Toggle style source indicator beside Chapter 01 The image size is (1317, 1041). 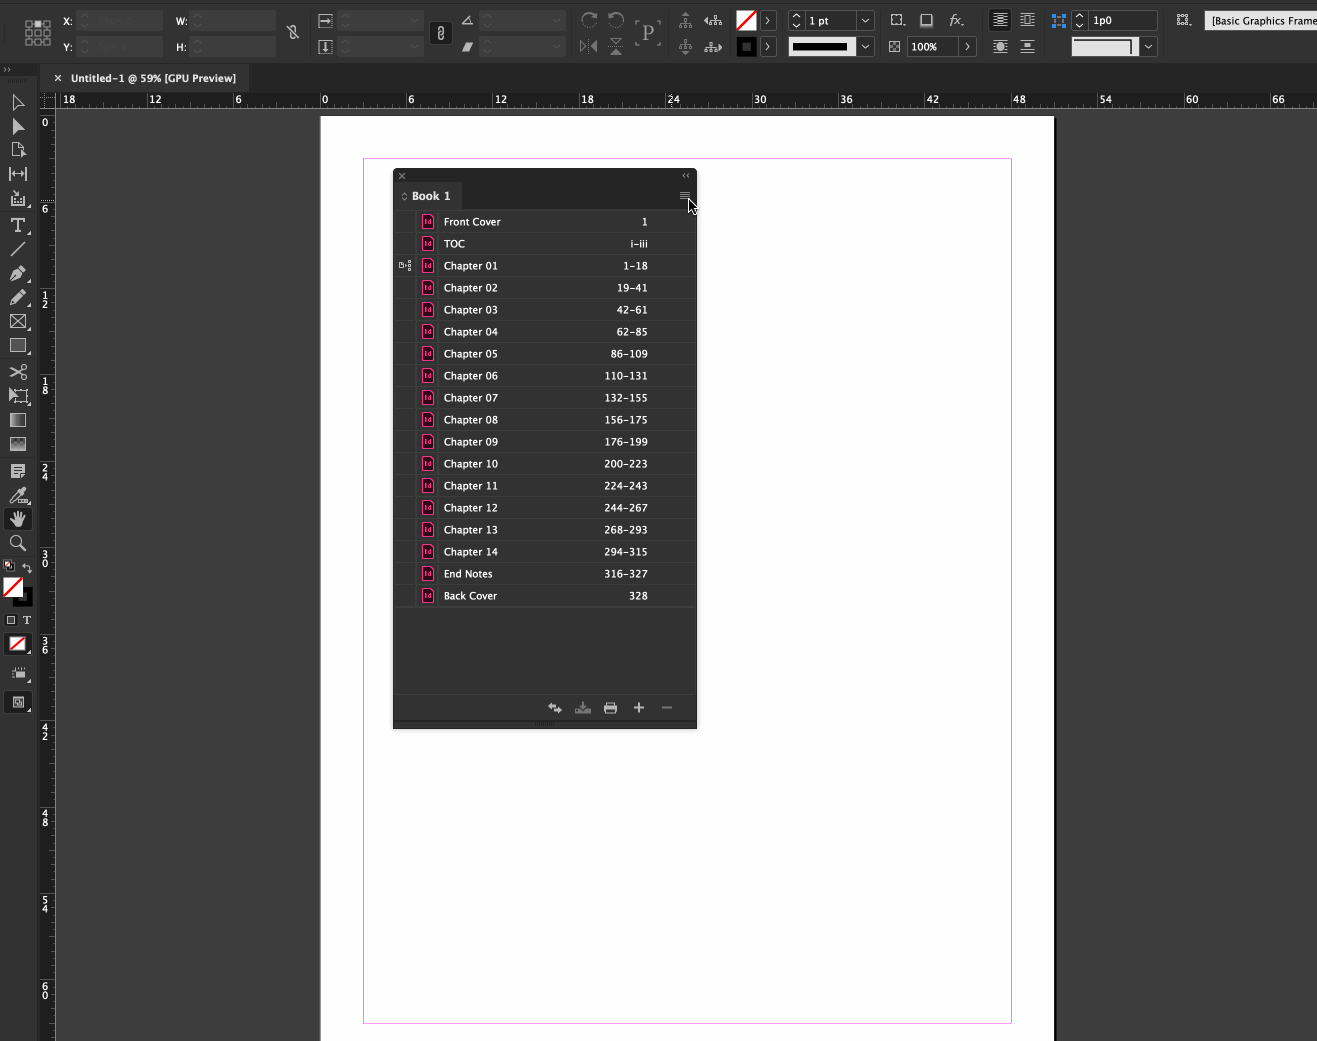click(405, 266)
